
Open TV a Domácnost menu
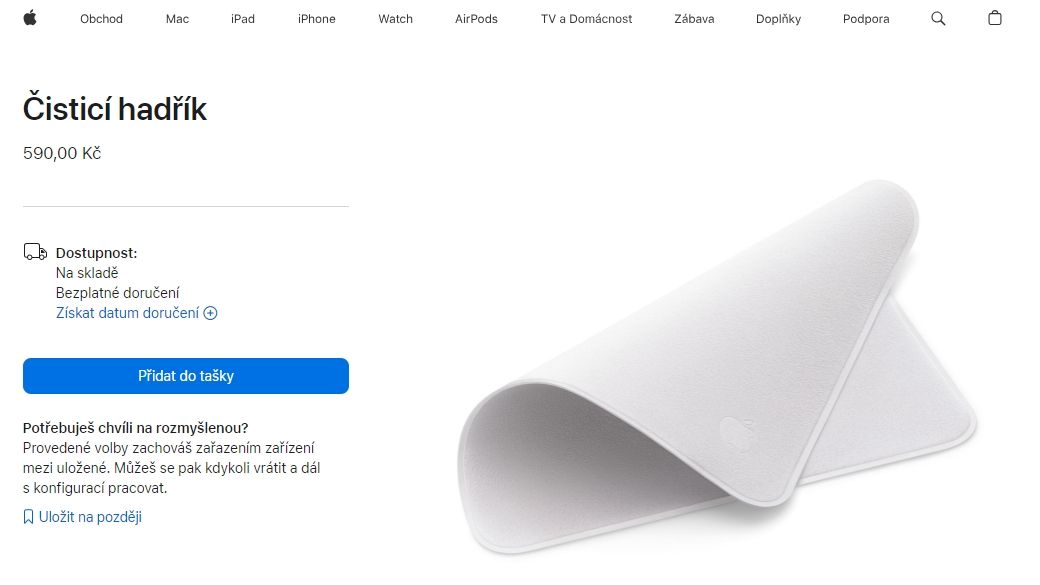586,19
